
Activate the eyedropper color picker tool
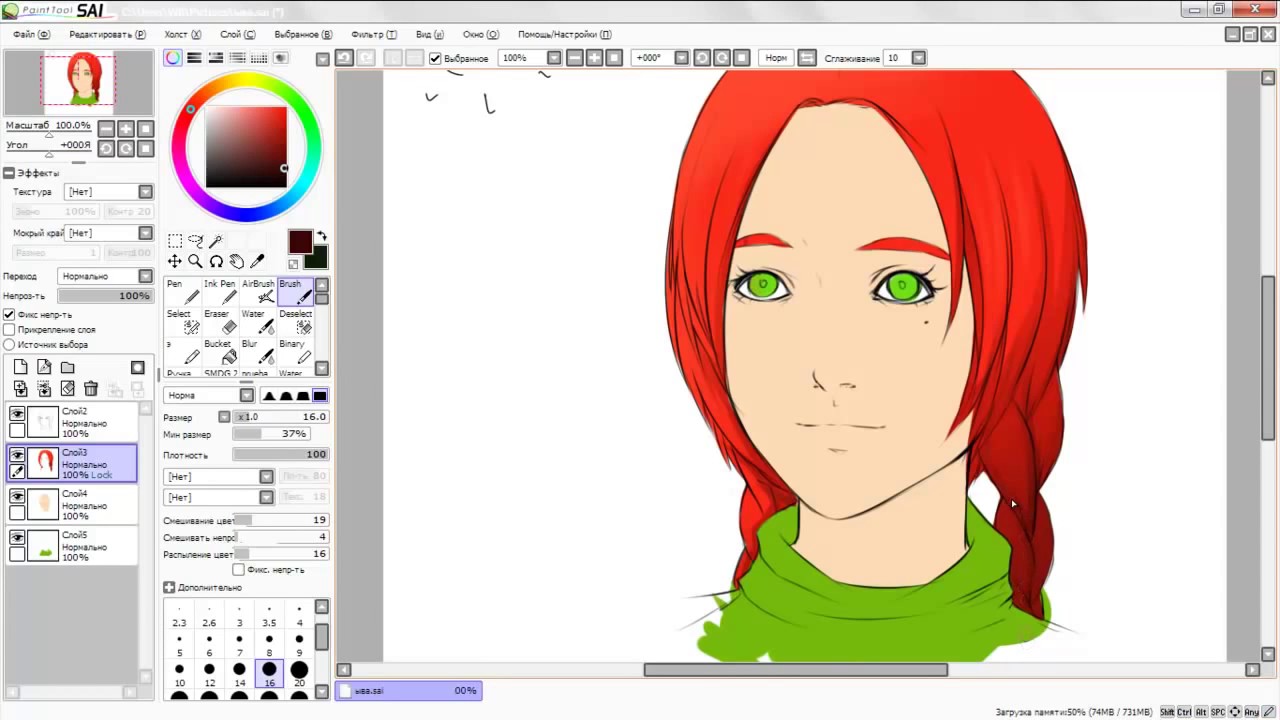pos(257,261)
